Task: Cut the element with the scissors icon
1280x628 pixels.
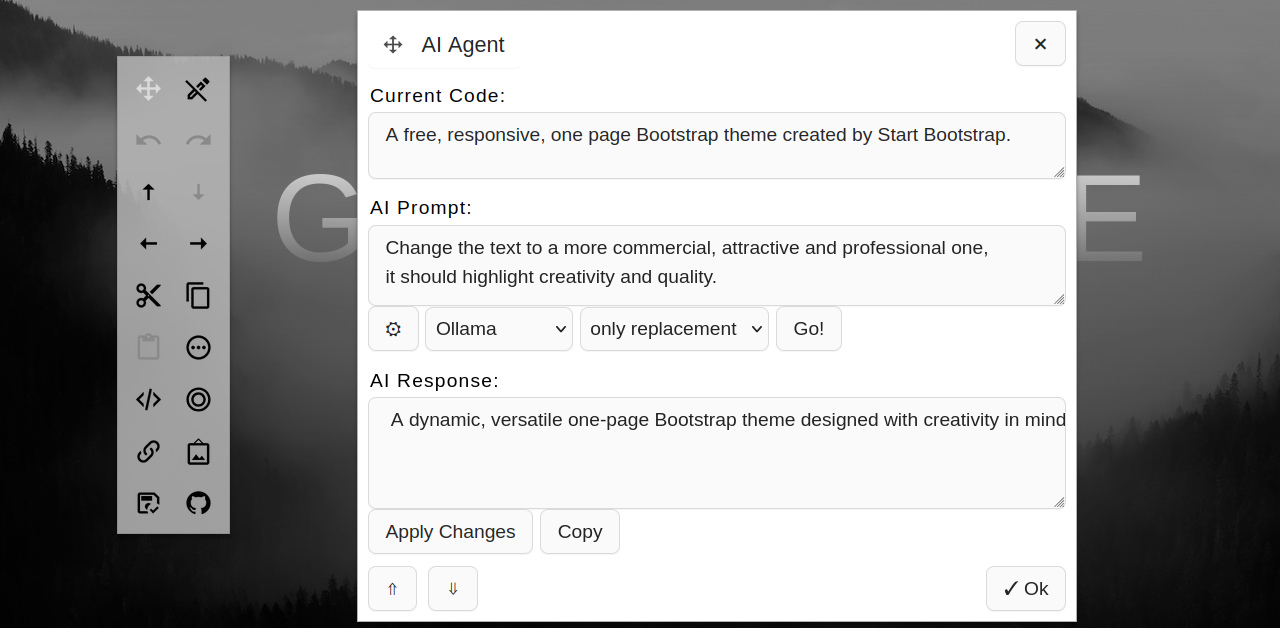Action: pos(149,295)
